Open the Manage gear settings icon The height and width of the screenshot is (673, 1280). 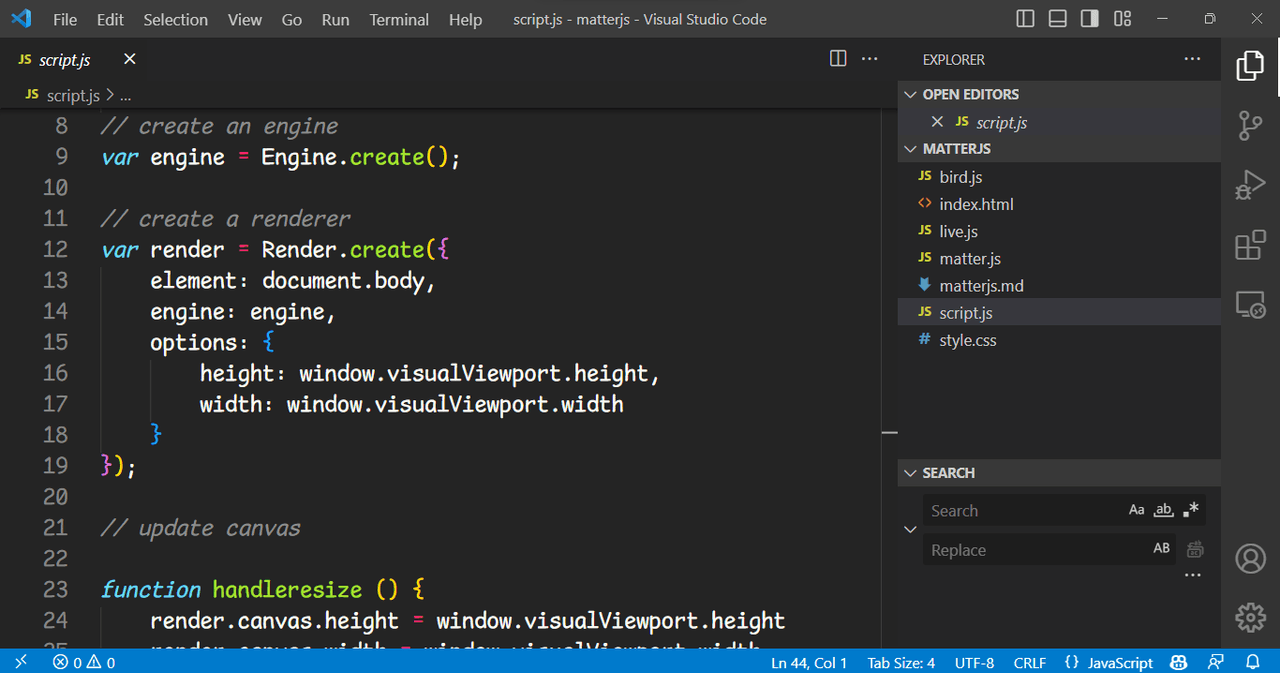point(1250,617)
